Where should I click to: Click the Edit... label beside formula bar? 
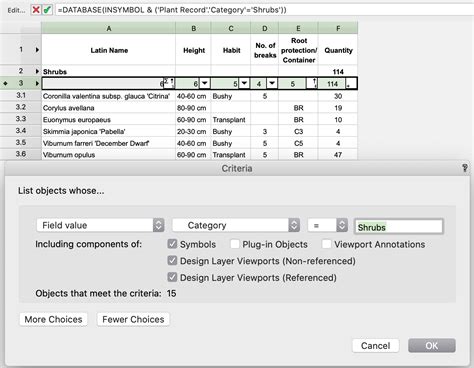(16, 10)
